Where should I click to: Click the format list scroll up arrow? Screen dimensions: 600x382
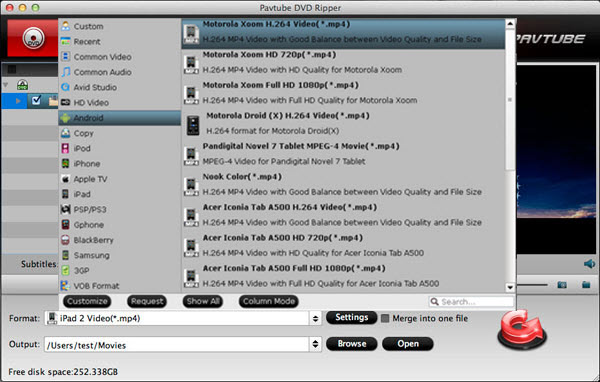coord(510,24)
